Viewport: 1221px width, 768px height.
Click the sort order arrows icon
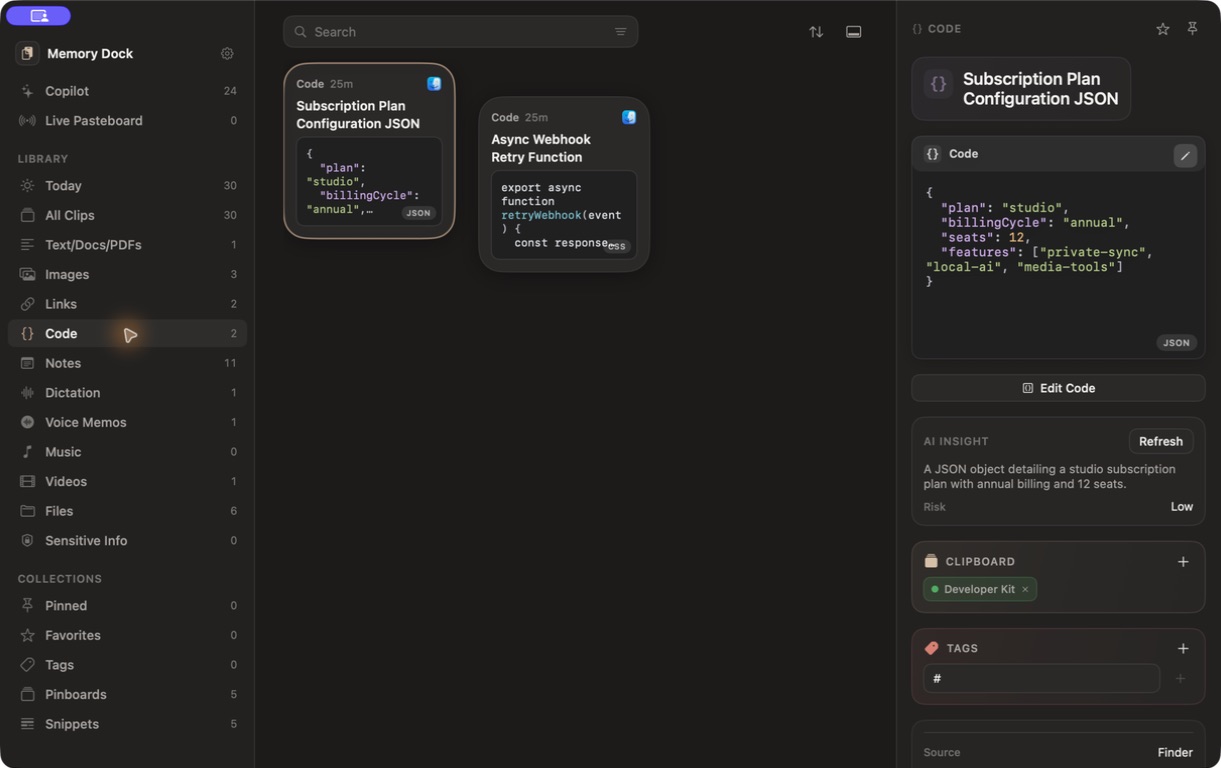(x=816, y=32)
